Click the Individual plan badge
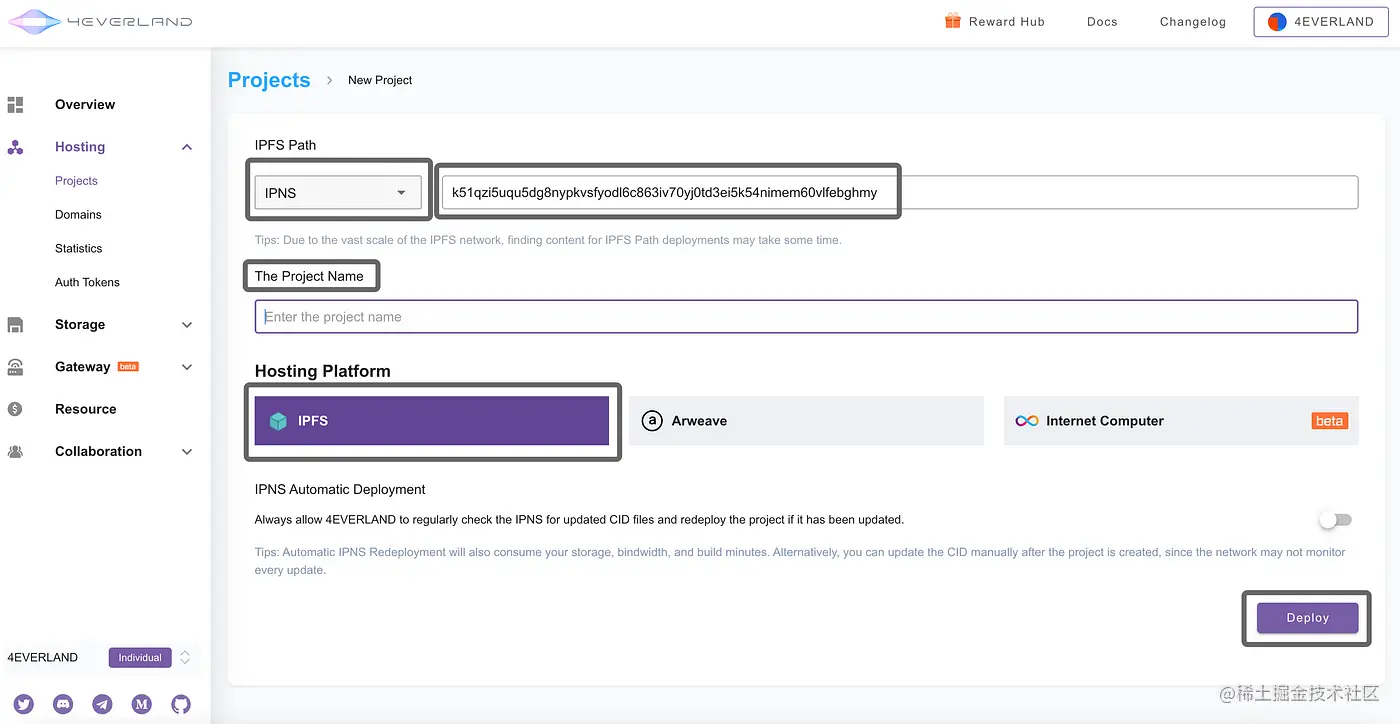The width and height of the screenshot is (1400, 724). point(140,657)
